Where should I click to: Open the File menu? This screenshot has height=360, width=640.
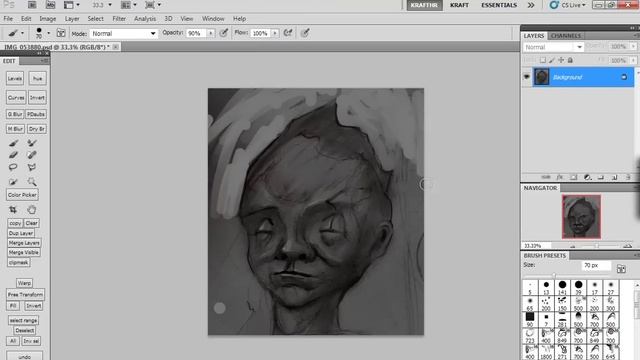pos(8,19)
